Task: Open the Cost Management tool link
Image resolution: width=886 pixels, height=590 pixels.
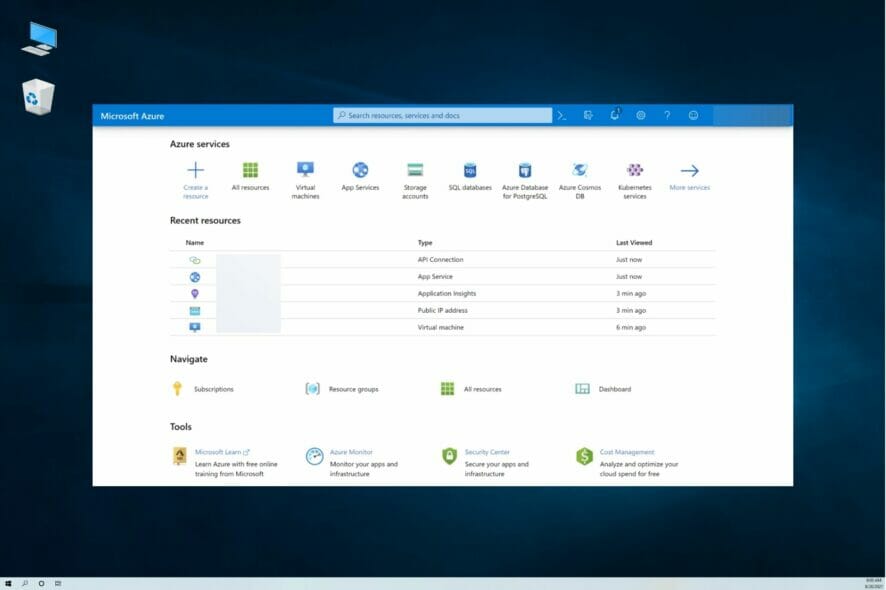Action: point(627,452)
